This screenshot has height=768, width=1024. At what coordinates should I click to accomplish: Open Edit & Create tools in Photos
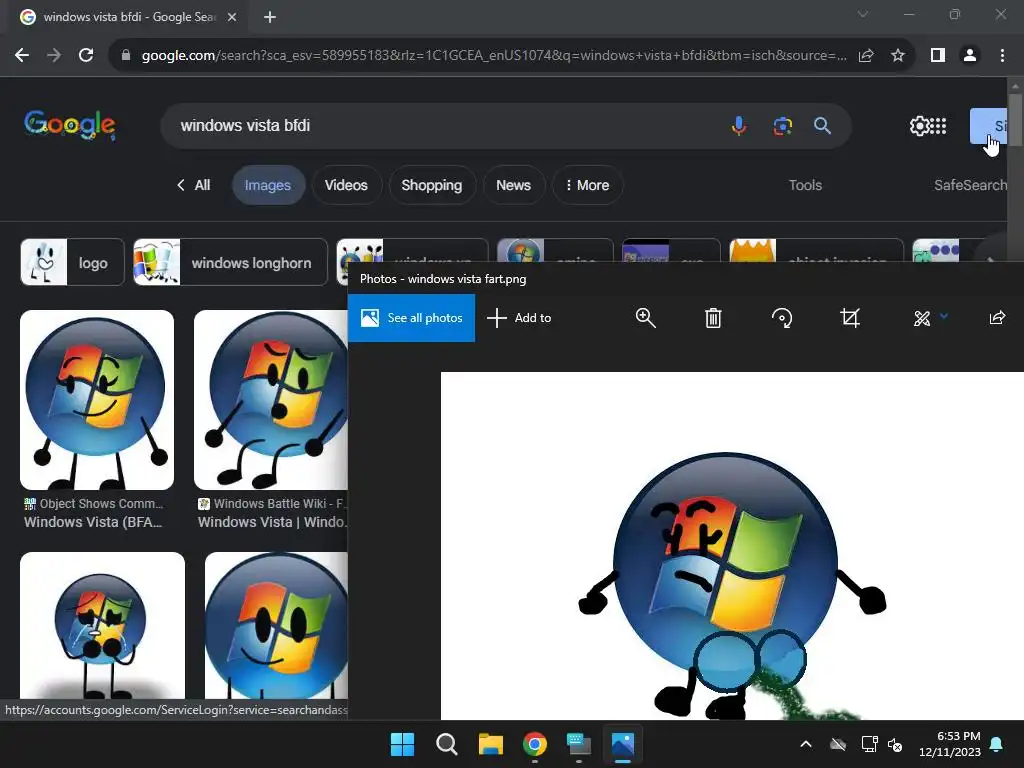tap(921, 319)
